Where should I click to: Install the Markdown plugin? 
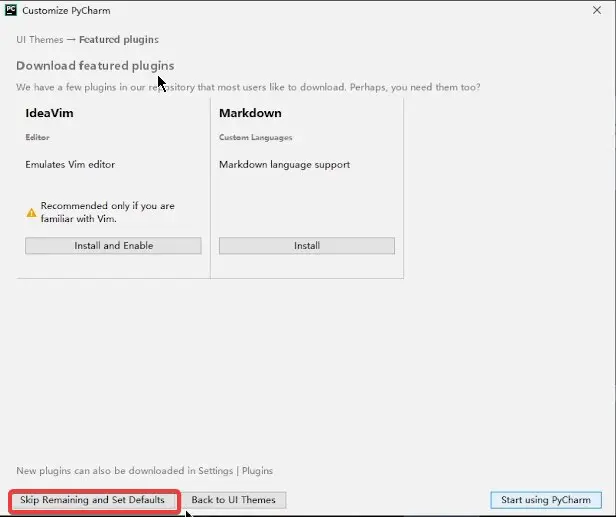(x=307, y=246)
